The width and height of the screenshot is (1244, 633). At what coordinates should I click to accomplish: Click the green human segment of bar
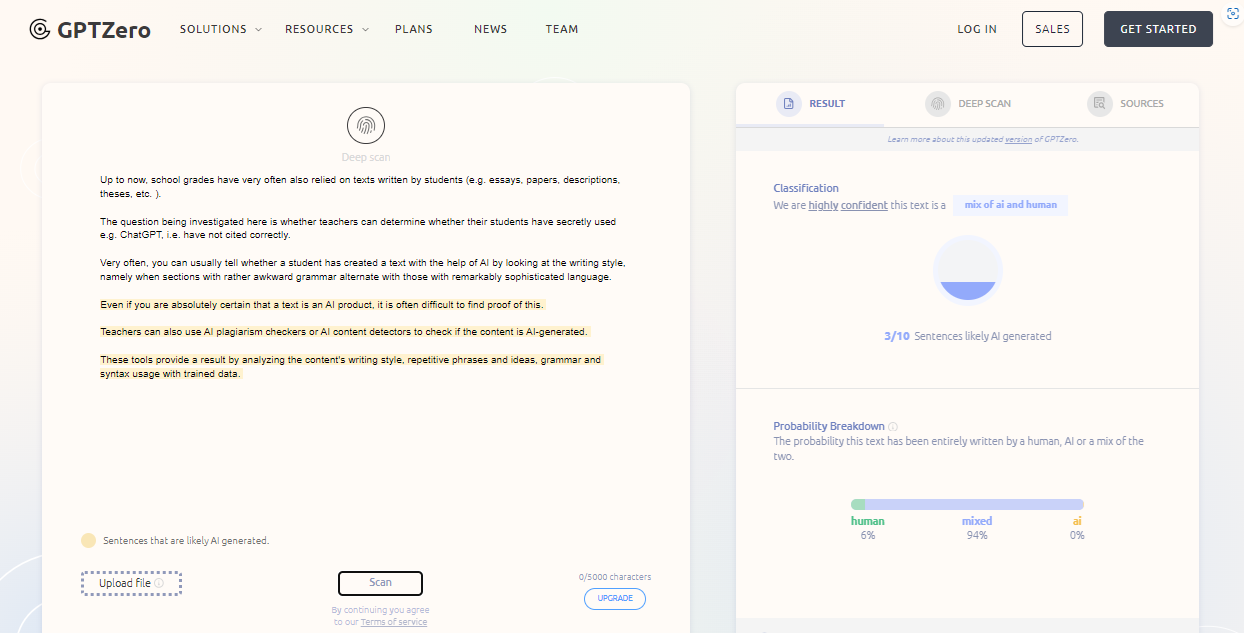pyautogui.click(x=858, y=505)
